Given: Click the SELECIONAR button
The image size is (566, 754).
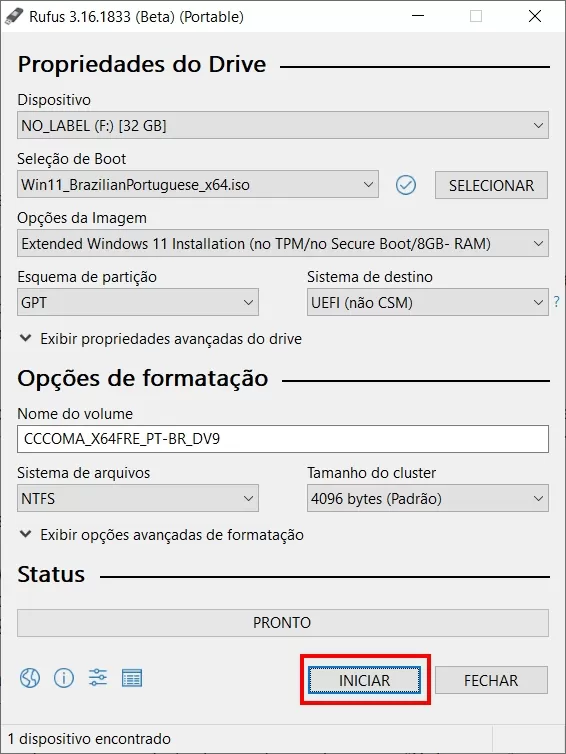Looking at the screenshot, I should 491,185.
